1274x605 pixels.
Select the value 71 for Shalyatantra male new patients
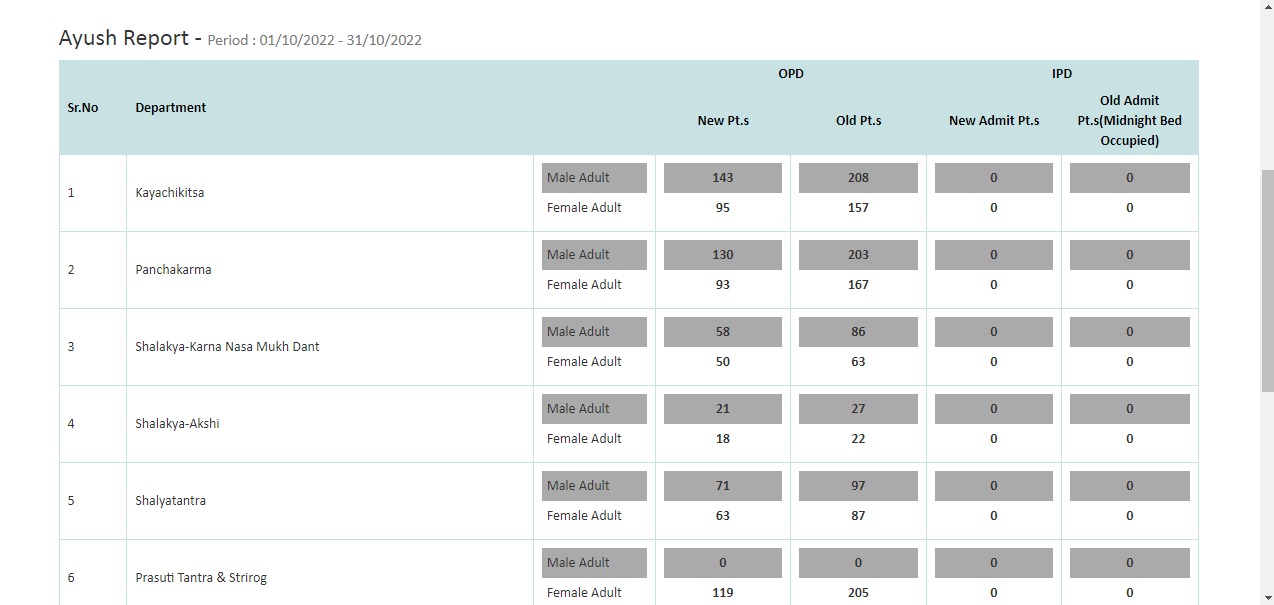pos(723,486)
